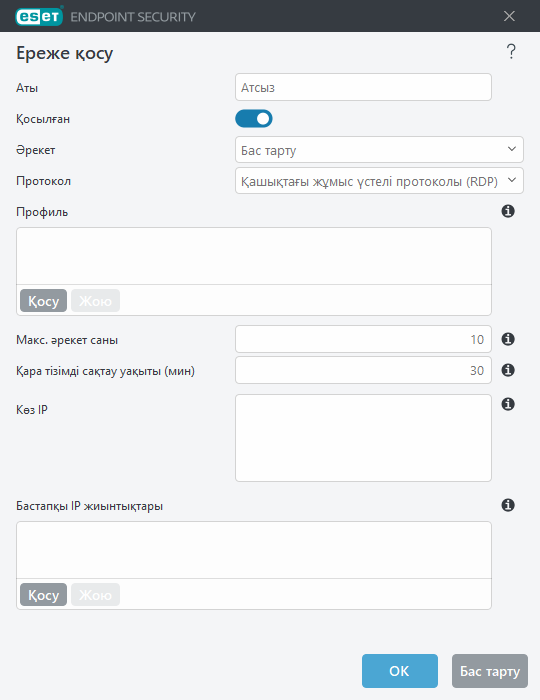Click the Көз IP text area

363,438
